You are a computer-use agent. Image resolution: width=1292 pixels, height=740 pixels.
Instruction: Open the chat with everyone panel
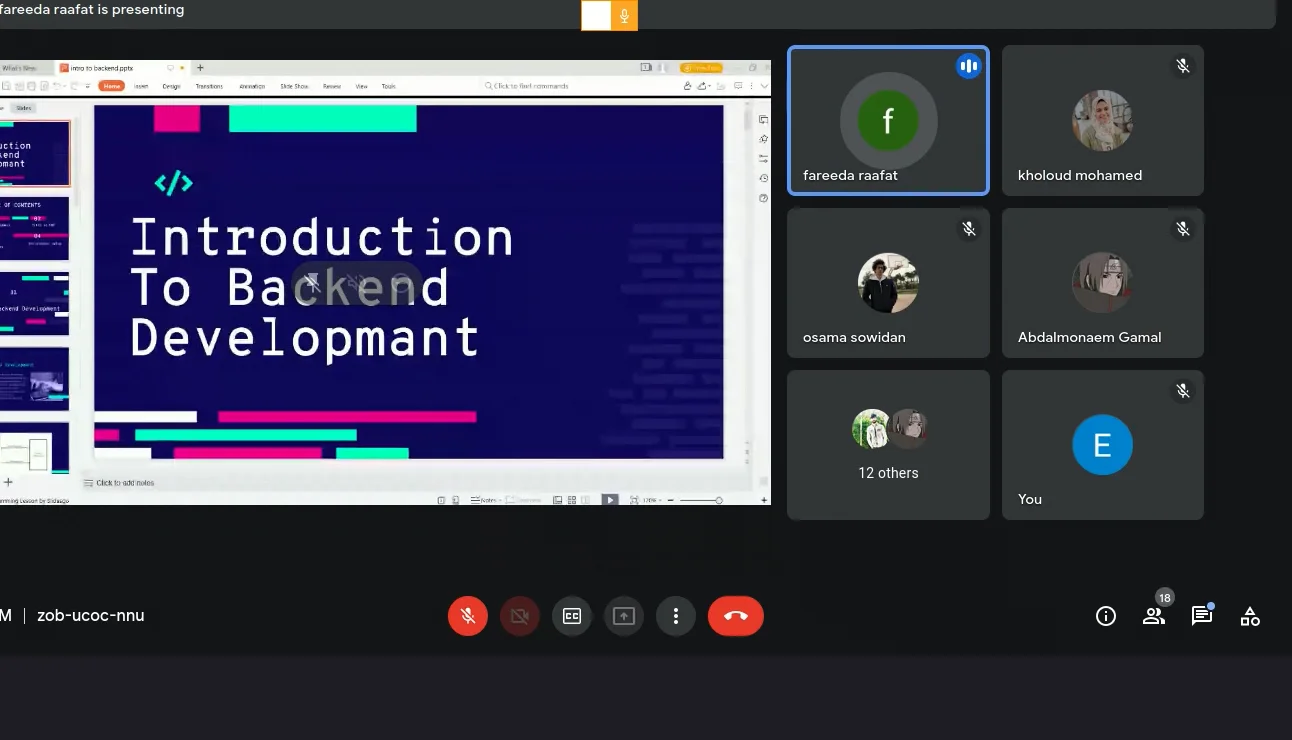(x=1202, y=616)
